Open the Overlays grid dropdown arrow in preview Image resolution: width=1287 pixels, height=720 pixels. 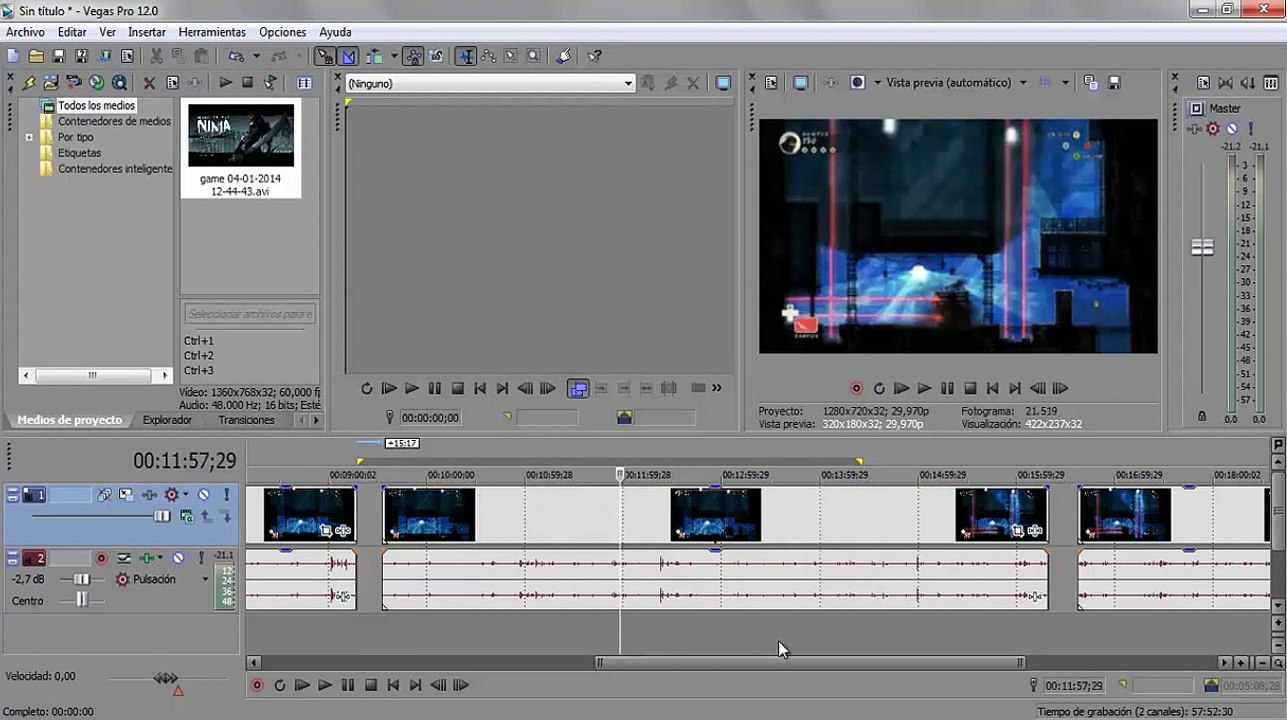point(1065,83)
